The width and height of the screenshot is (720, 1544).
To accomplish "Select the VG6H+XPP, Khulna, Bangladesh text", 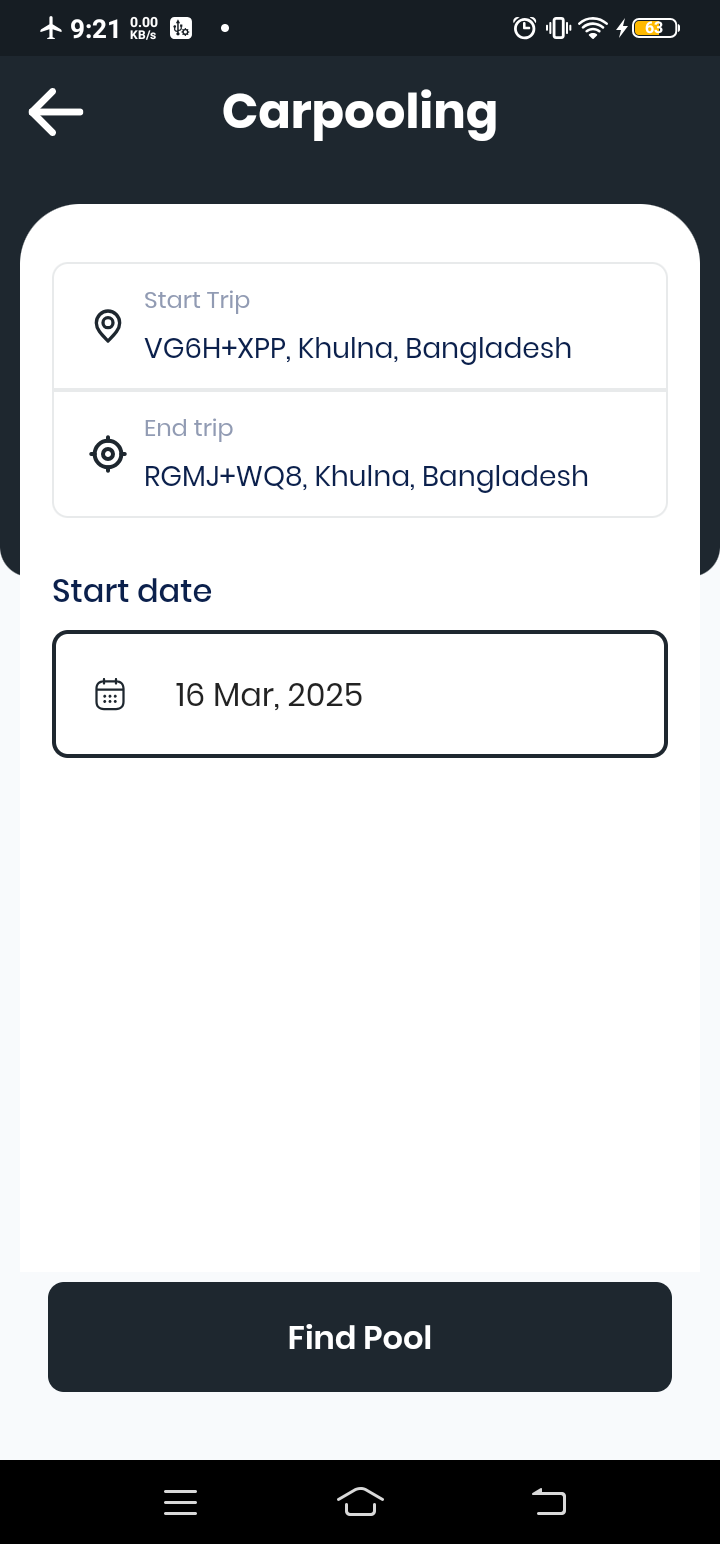I will (358, 348).
